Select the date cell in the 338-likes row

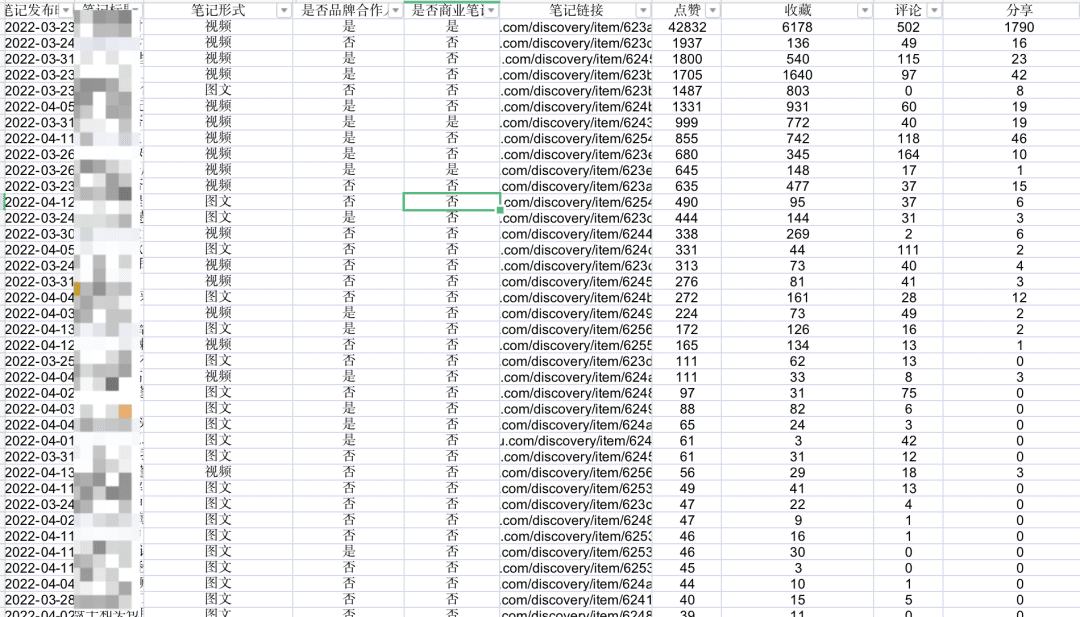tap(39, 233)
